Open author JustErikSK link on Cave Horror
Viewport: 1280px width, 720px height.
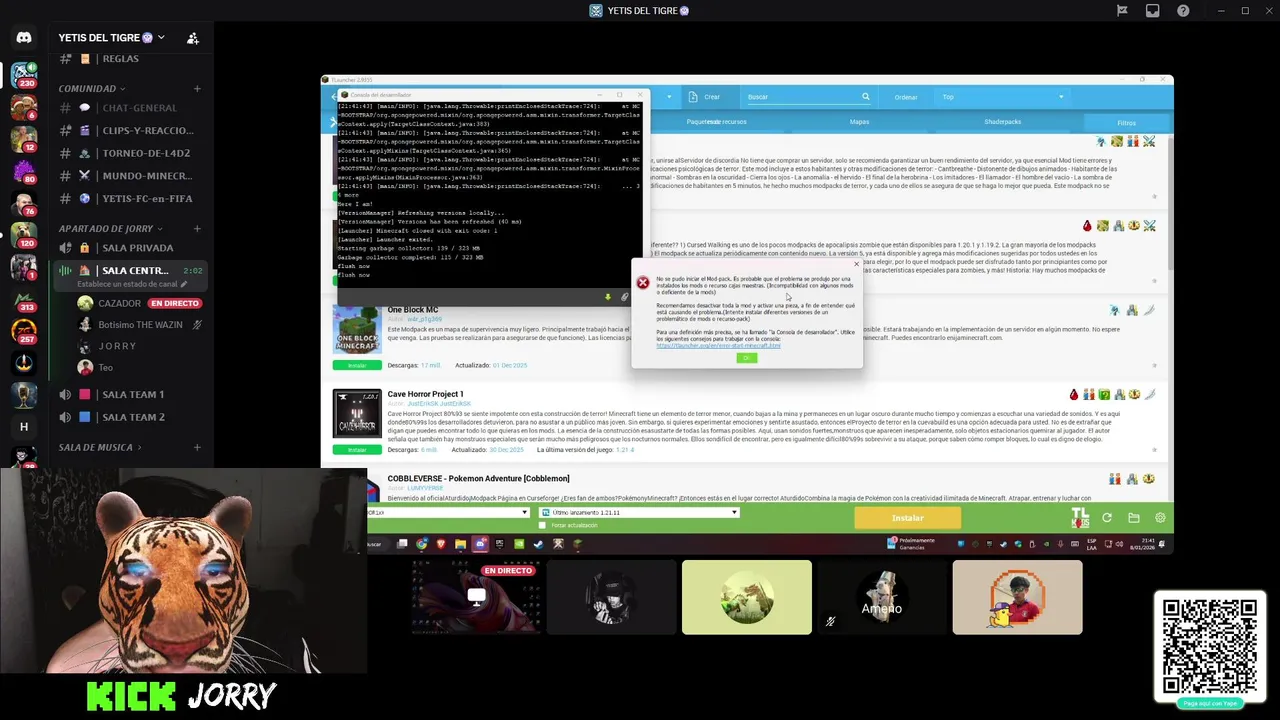437,403
